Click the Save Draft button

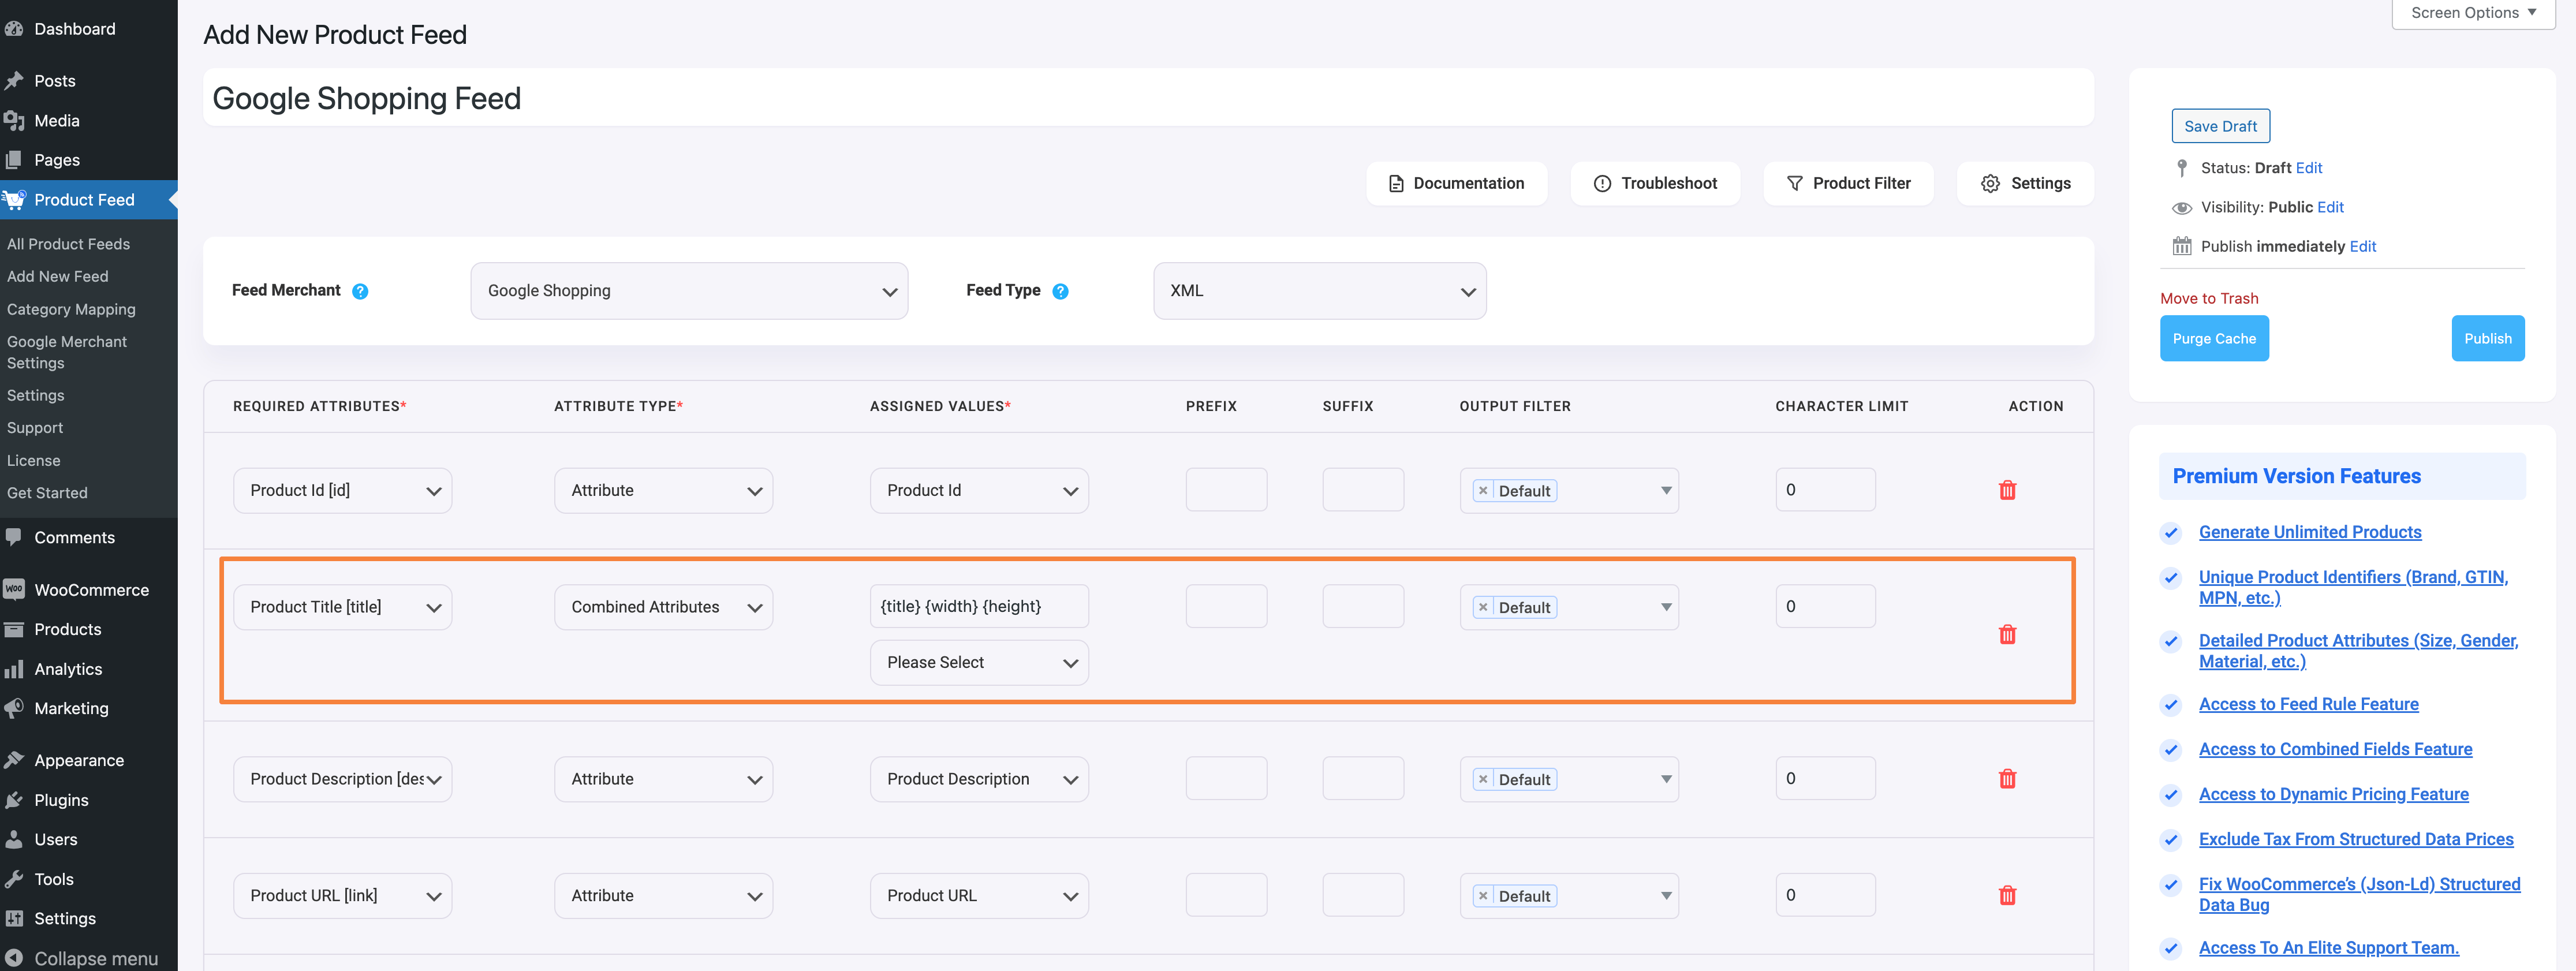coord(2218,125)
